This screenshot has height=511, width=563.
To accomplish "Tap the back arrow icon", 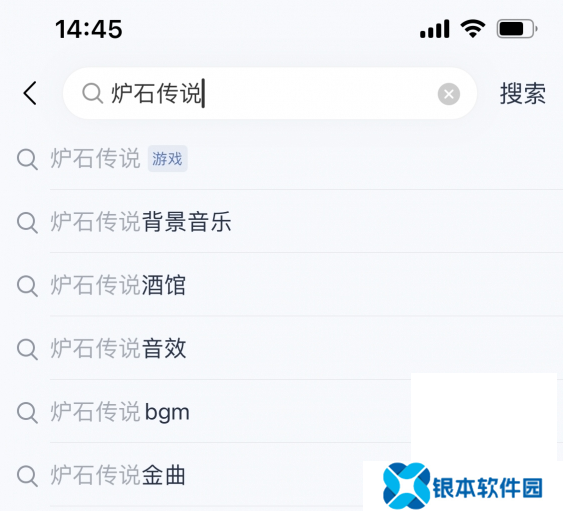I will pos(30,93).
